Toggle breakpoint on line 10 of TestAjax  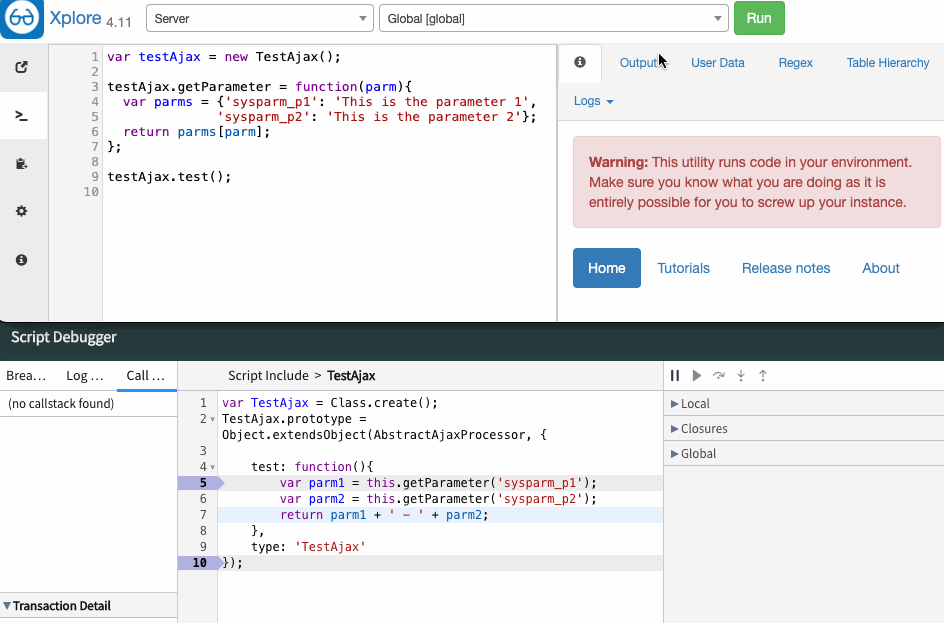pyautogui.click(x=199, y=562)
